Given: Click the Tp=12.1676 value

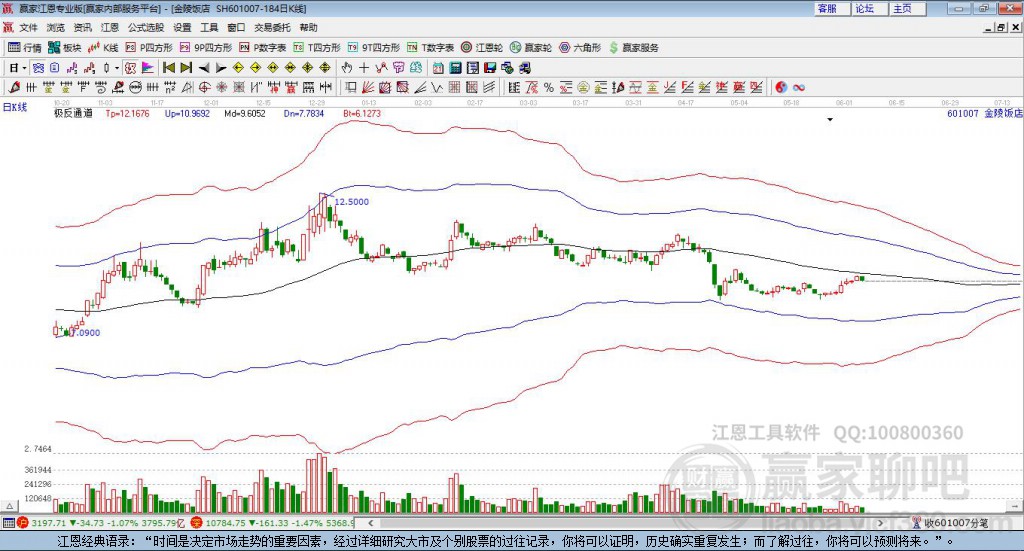Looking at the screenshot, I should [127, 114].
